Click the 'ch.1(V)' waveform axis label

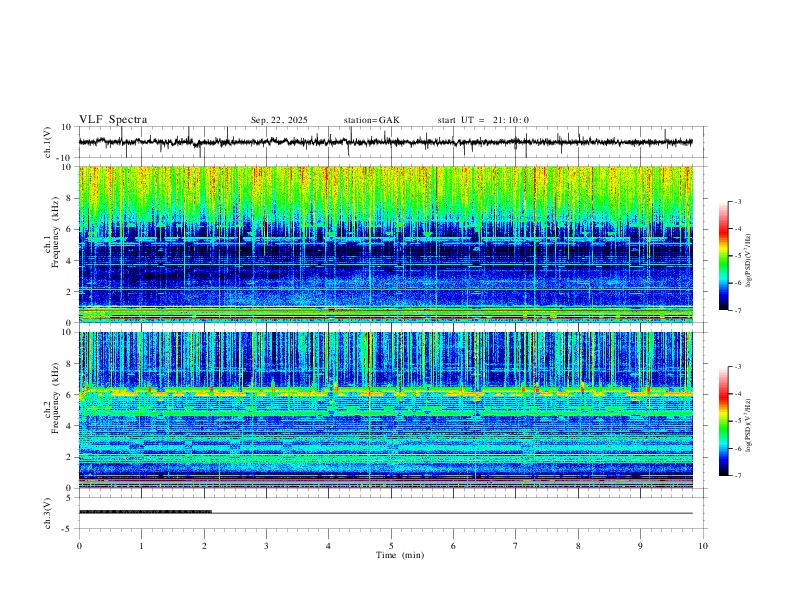tap(48, 142)
